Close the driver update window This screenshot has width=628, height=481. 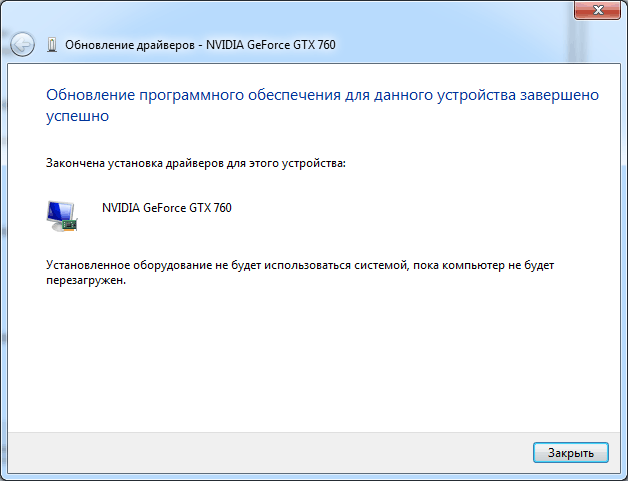(597, 10)
